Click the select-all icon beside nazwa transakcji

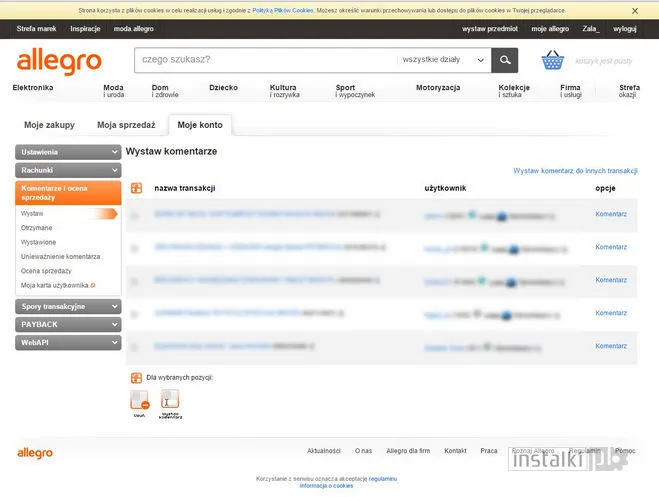pyautogui.click(x=136, y=188)
